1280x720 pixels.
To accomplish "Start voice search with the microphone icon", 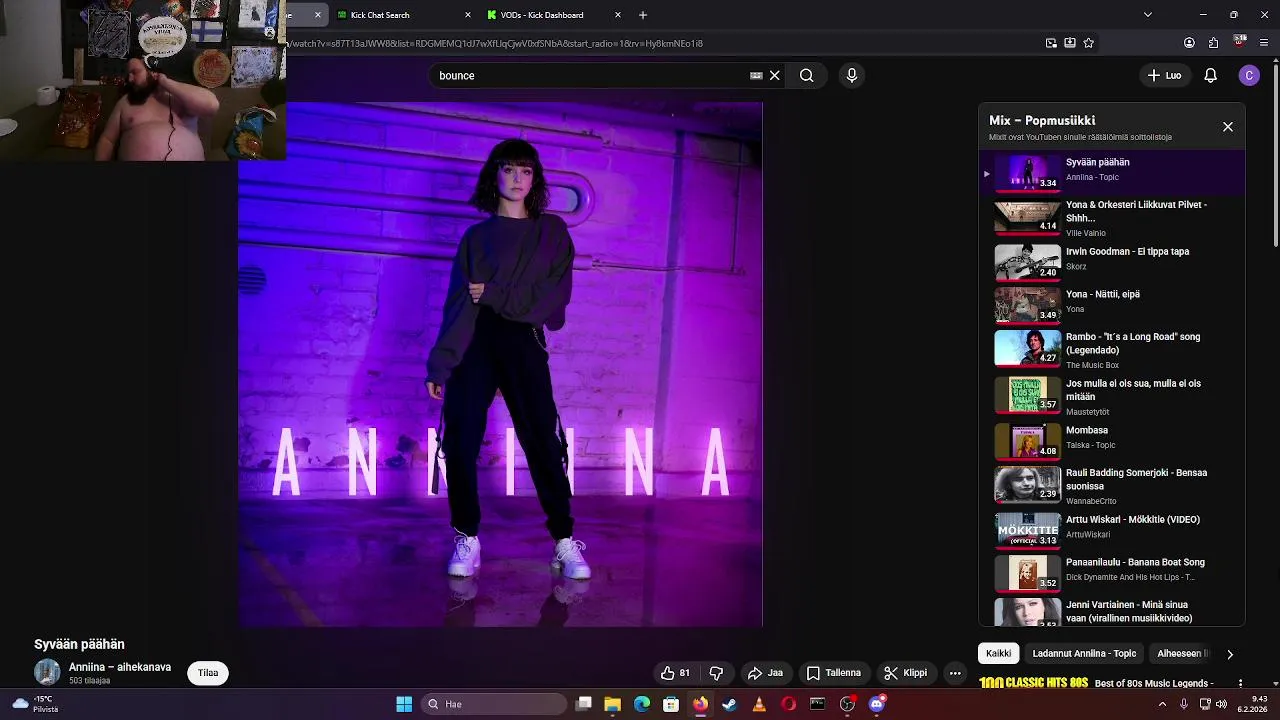I will click(x=851, y=75).
